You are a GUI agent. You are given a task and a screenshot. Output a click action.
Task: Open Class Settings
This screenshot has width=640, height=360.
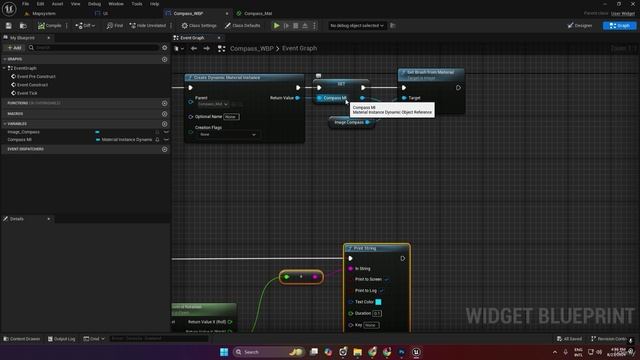(199, 26)
